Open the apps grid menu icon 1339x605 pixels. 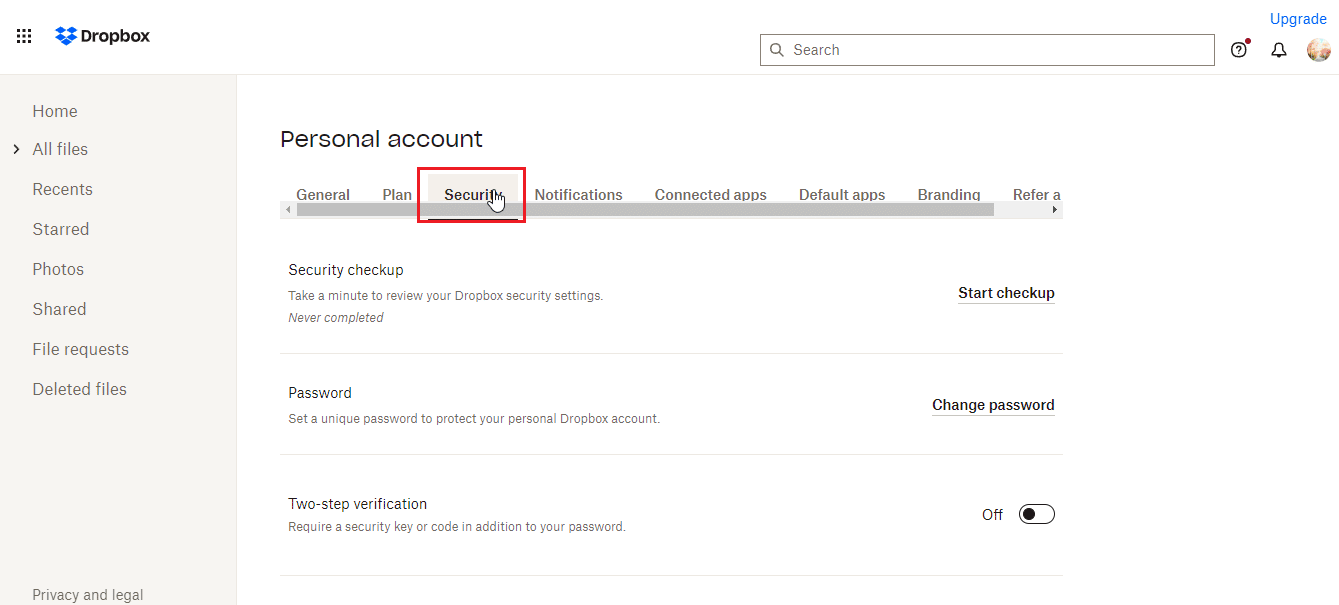coord(24,36)
